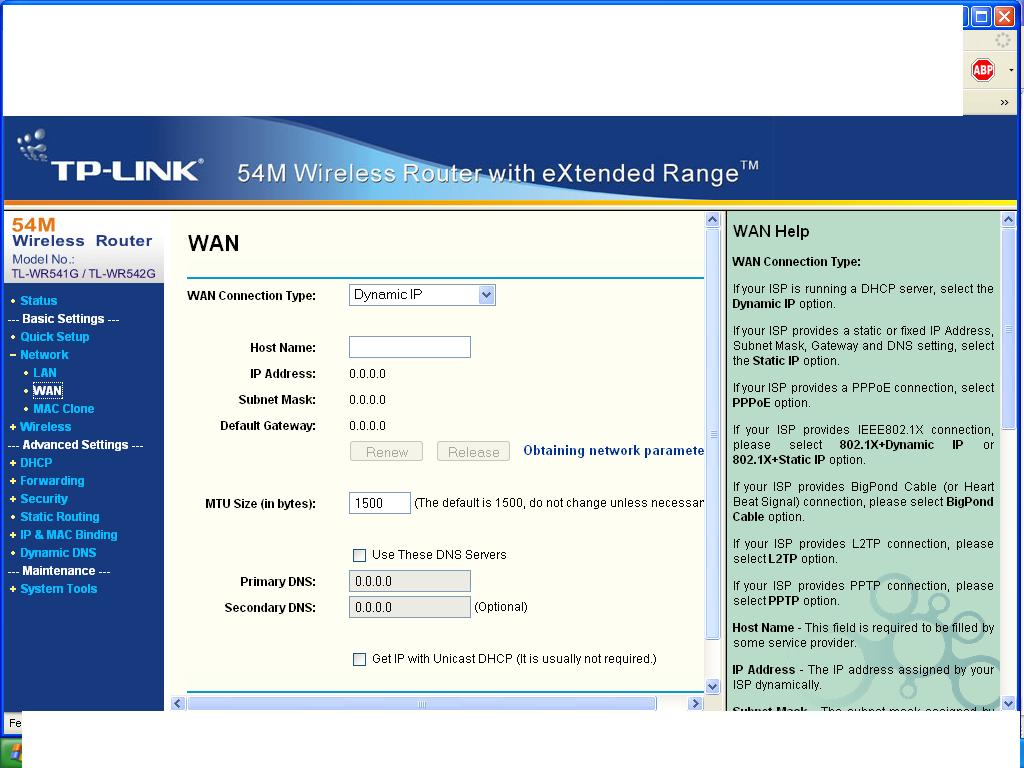Open the ABP icon dropdown arrow
Image resolution: width=1024 pixels, height=768 pixels.
pos(1011,70)
